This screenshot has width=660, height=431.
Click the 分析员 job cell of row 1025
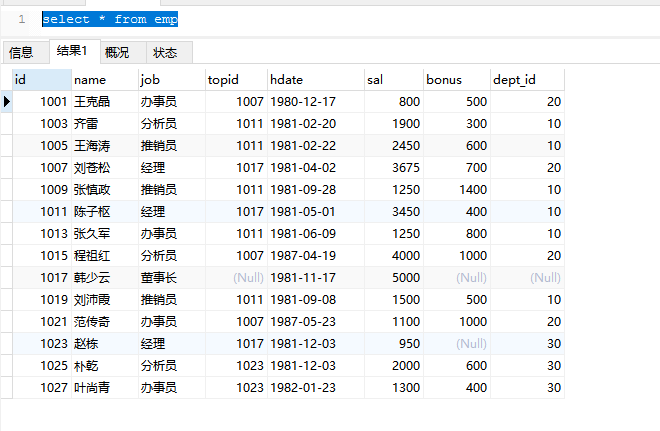click(x=172, y=365)
